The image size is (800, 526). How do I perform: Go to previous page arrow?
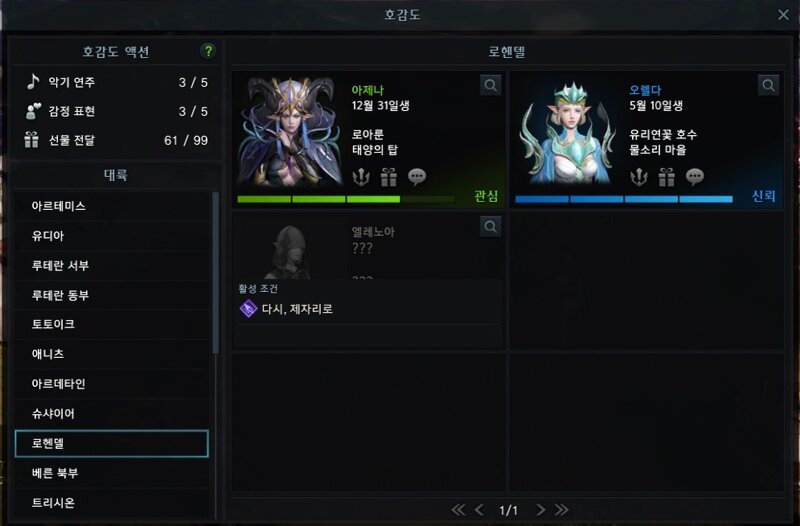[x=479, y=509]
